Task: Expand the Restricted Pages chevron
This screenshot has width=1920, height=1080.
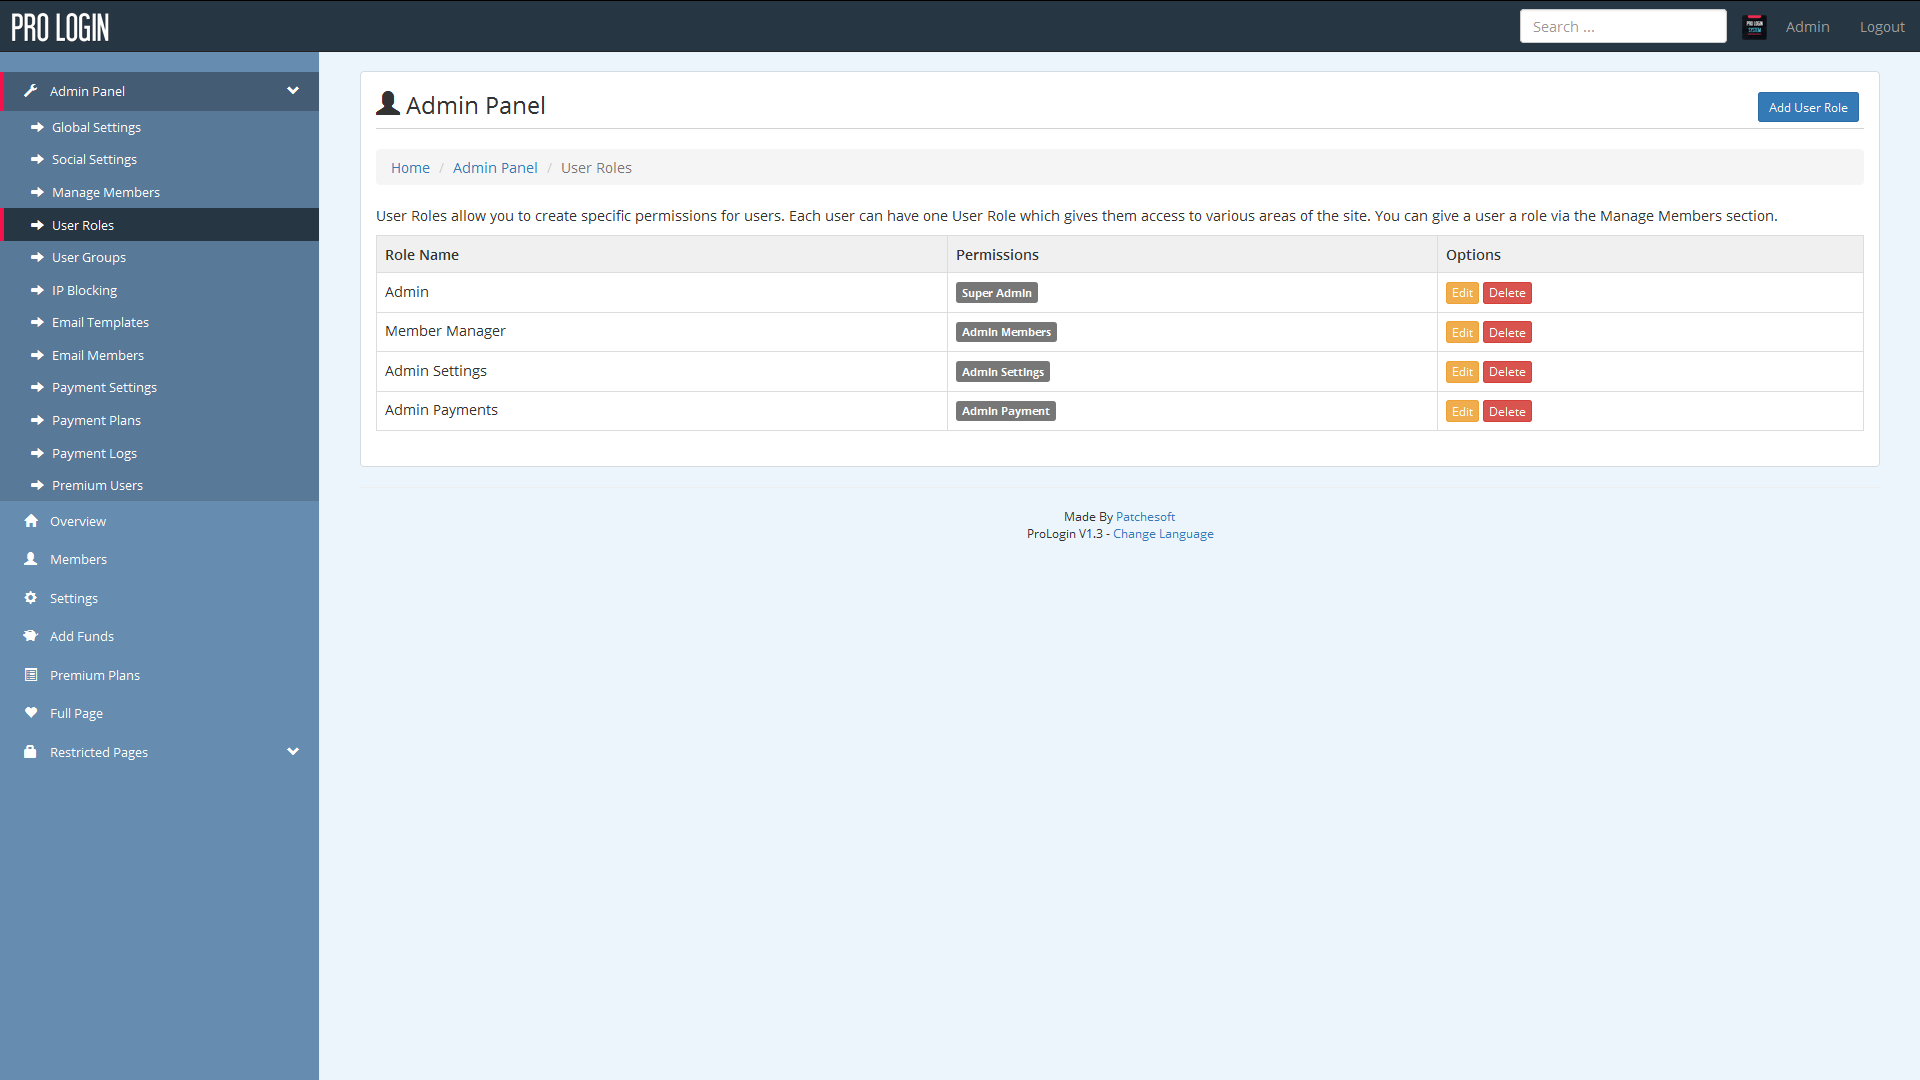Action: point(293,752)
